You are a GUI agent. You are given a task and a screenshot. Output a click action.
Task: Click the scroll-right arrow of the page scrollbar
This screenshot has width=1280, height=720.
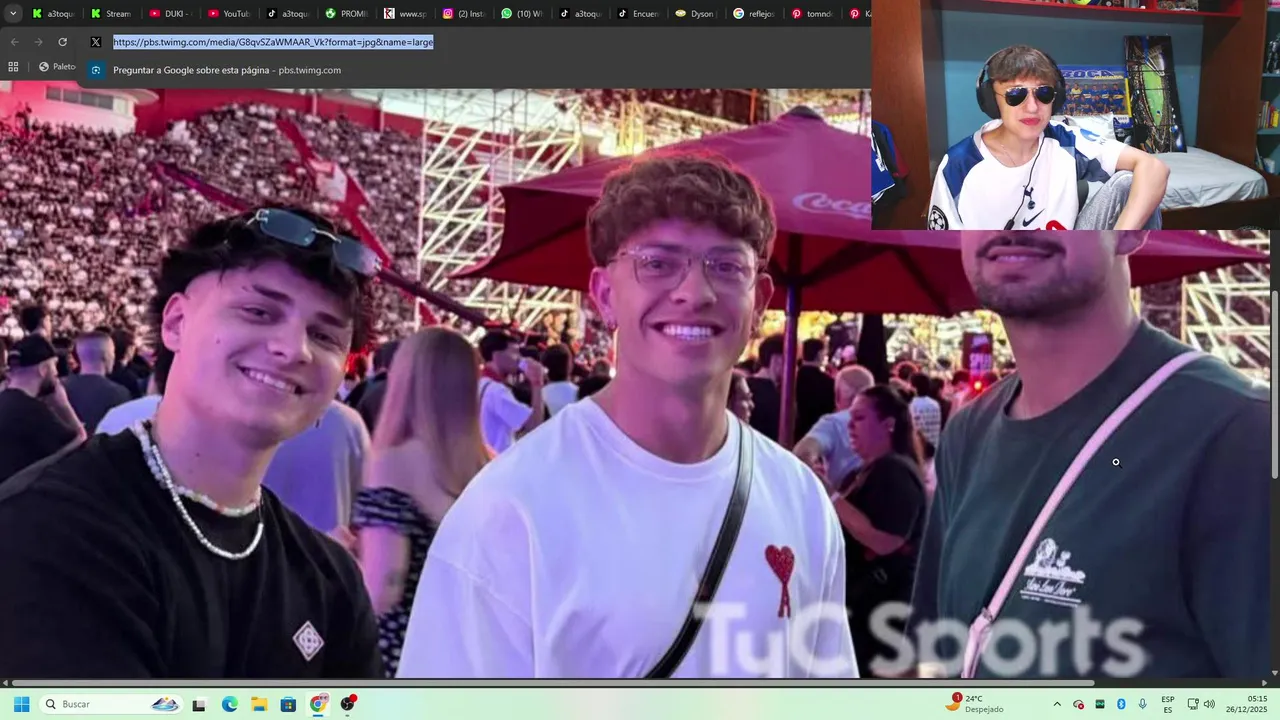pyautogui.click(x=1264, y=683)
